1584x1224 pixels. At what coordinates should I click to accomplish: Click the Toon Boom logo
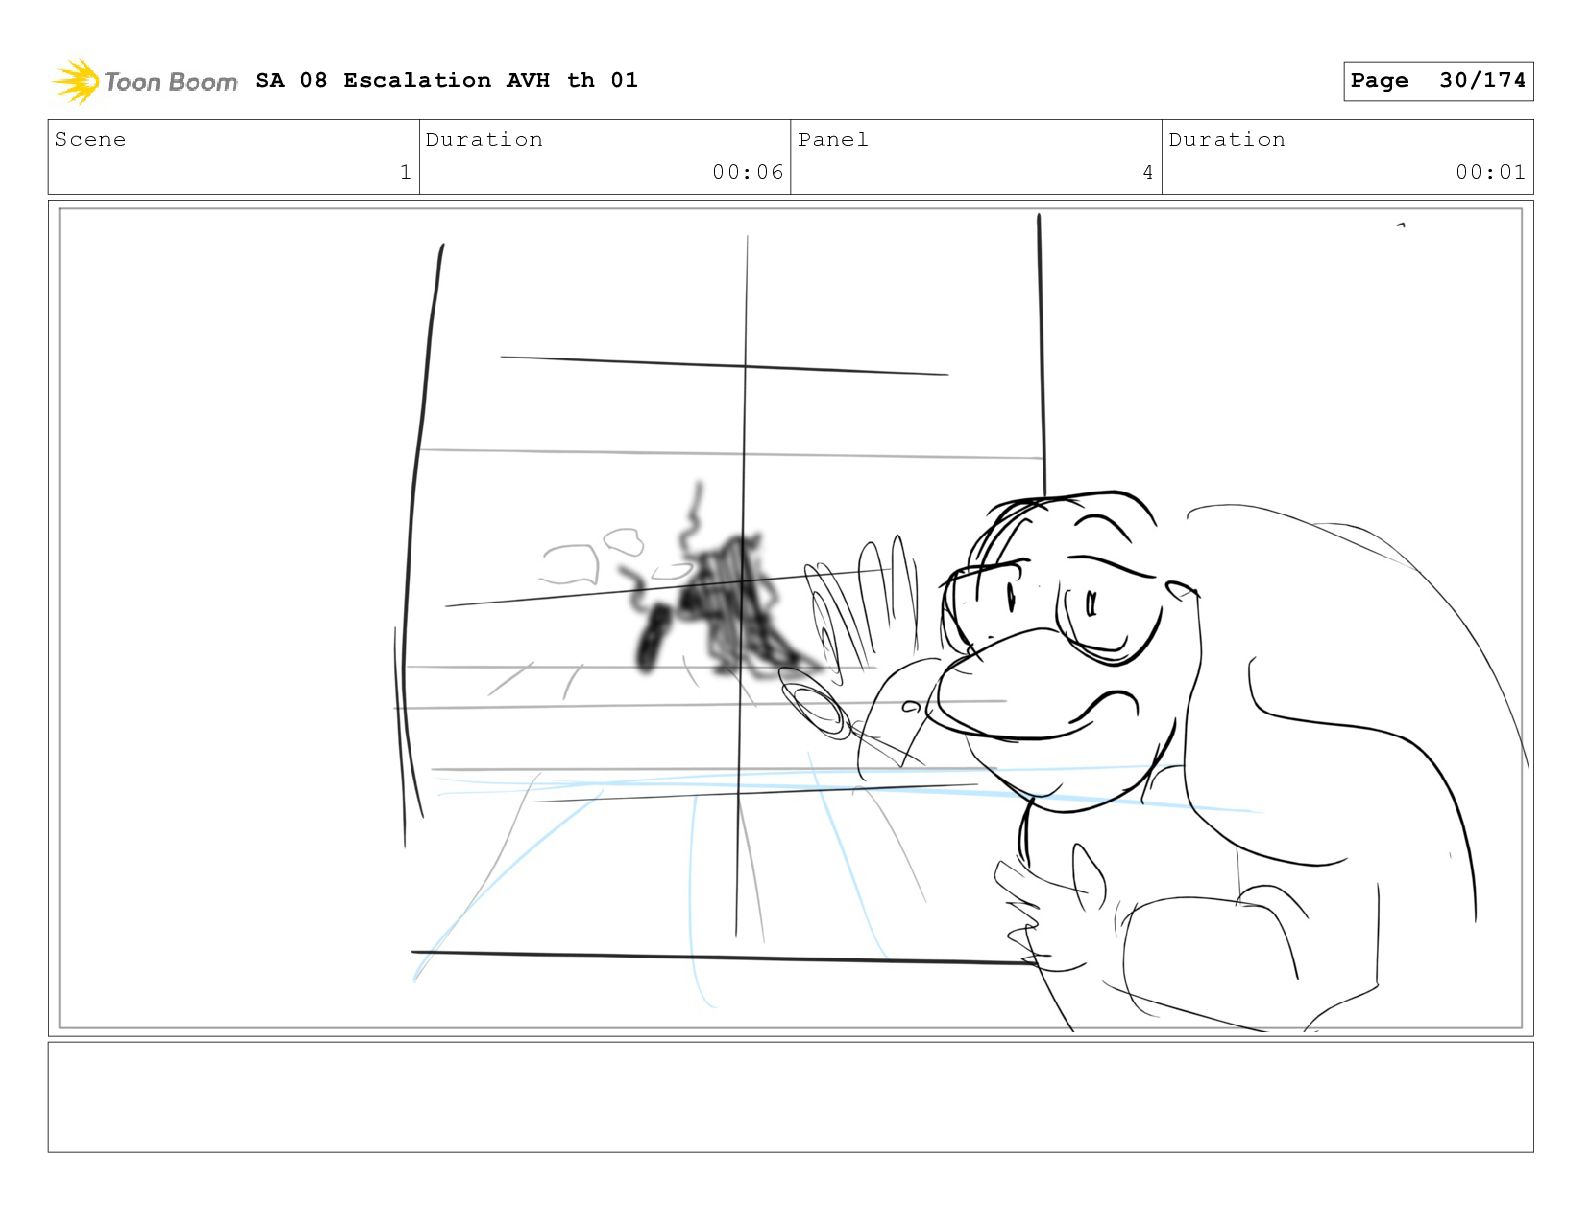point(145,81)
